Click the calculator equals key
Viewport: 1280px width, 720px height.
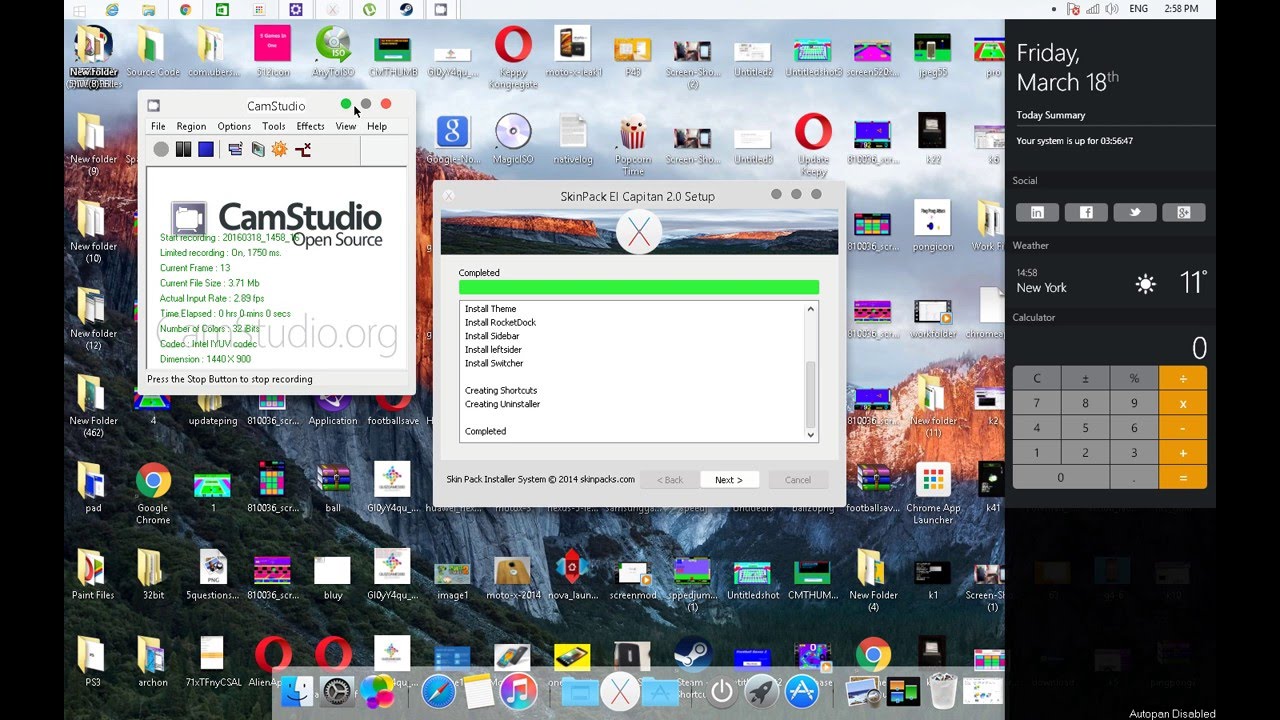coord(1183,477)
